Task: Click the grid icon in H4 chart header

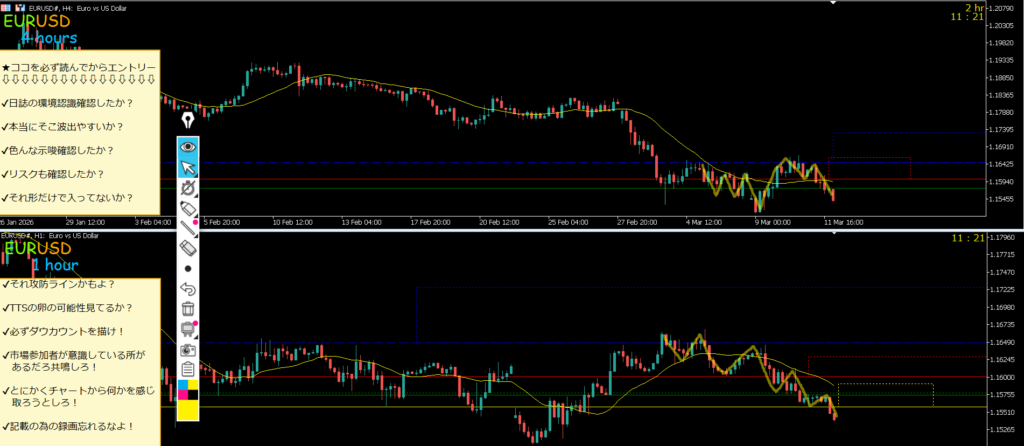Action: pos(6,6)
